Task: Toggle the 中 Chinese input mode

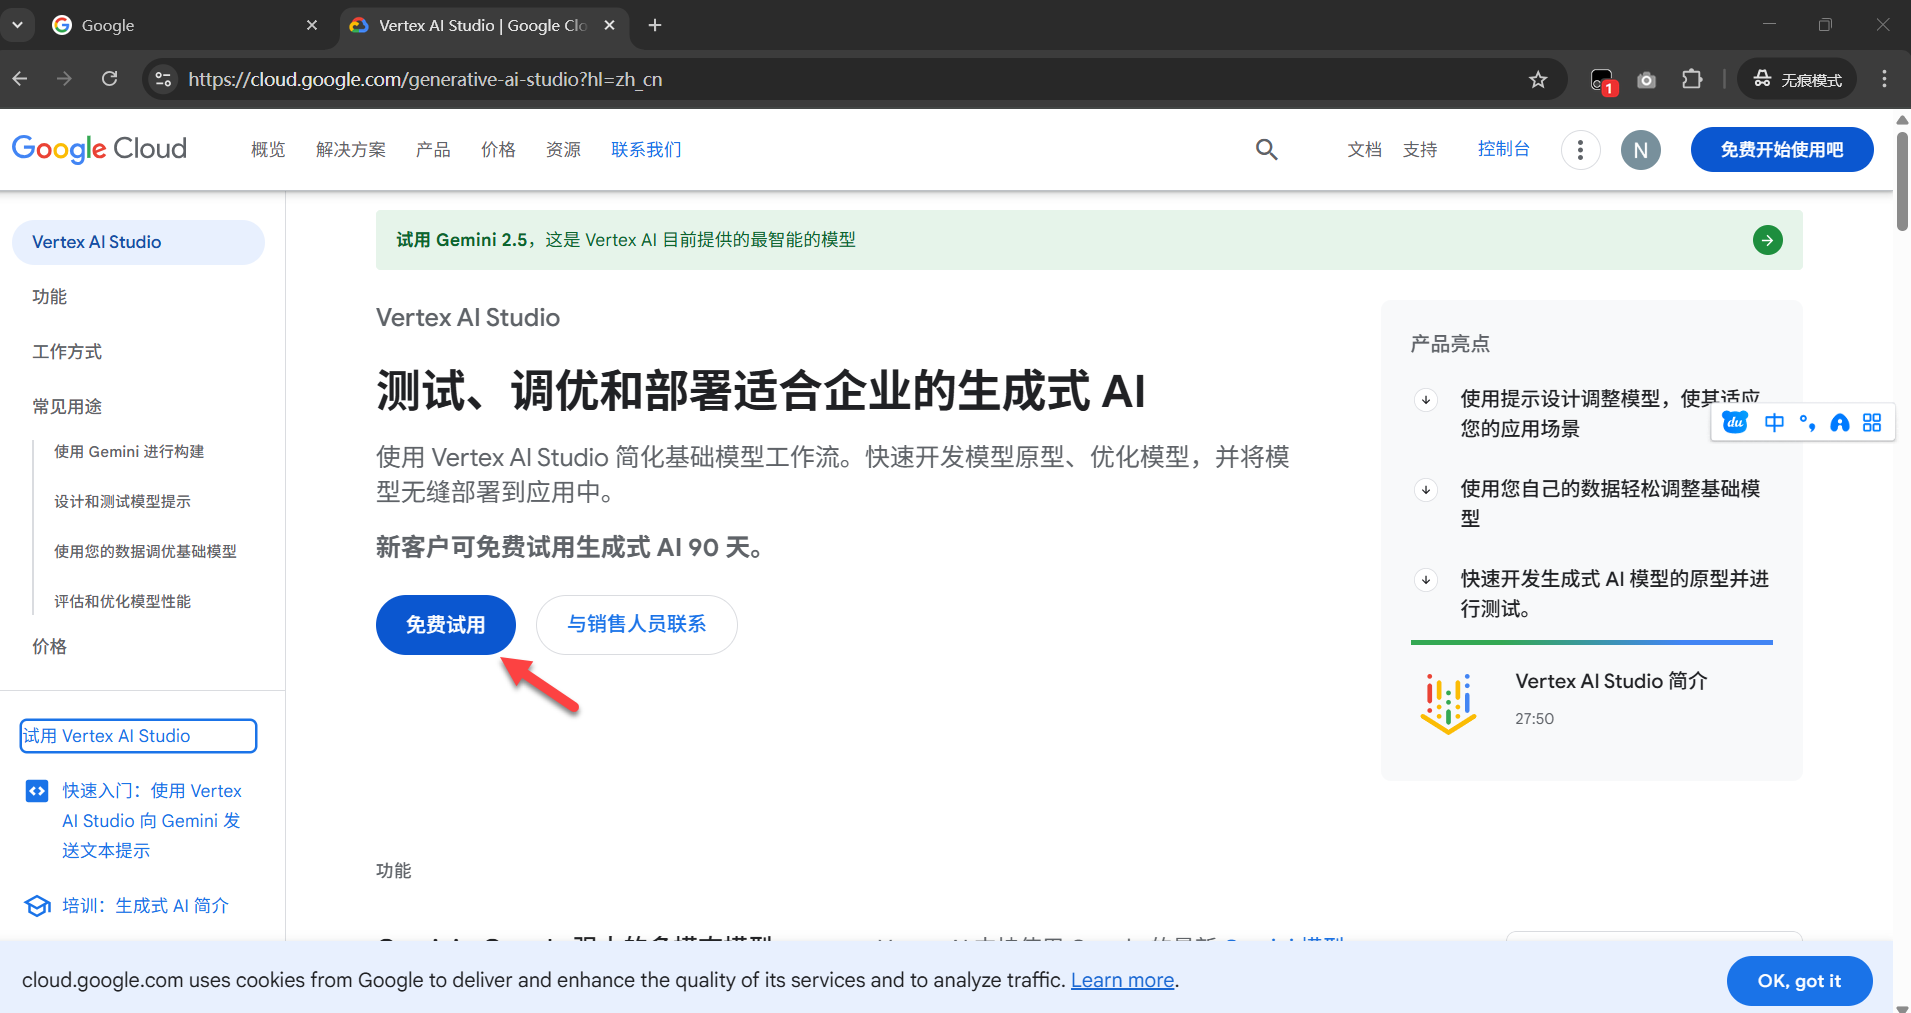Action: tap(1774, 423)
